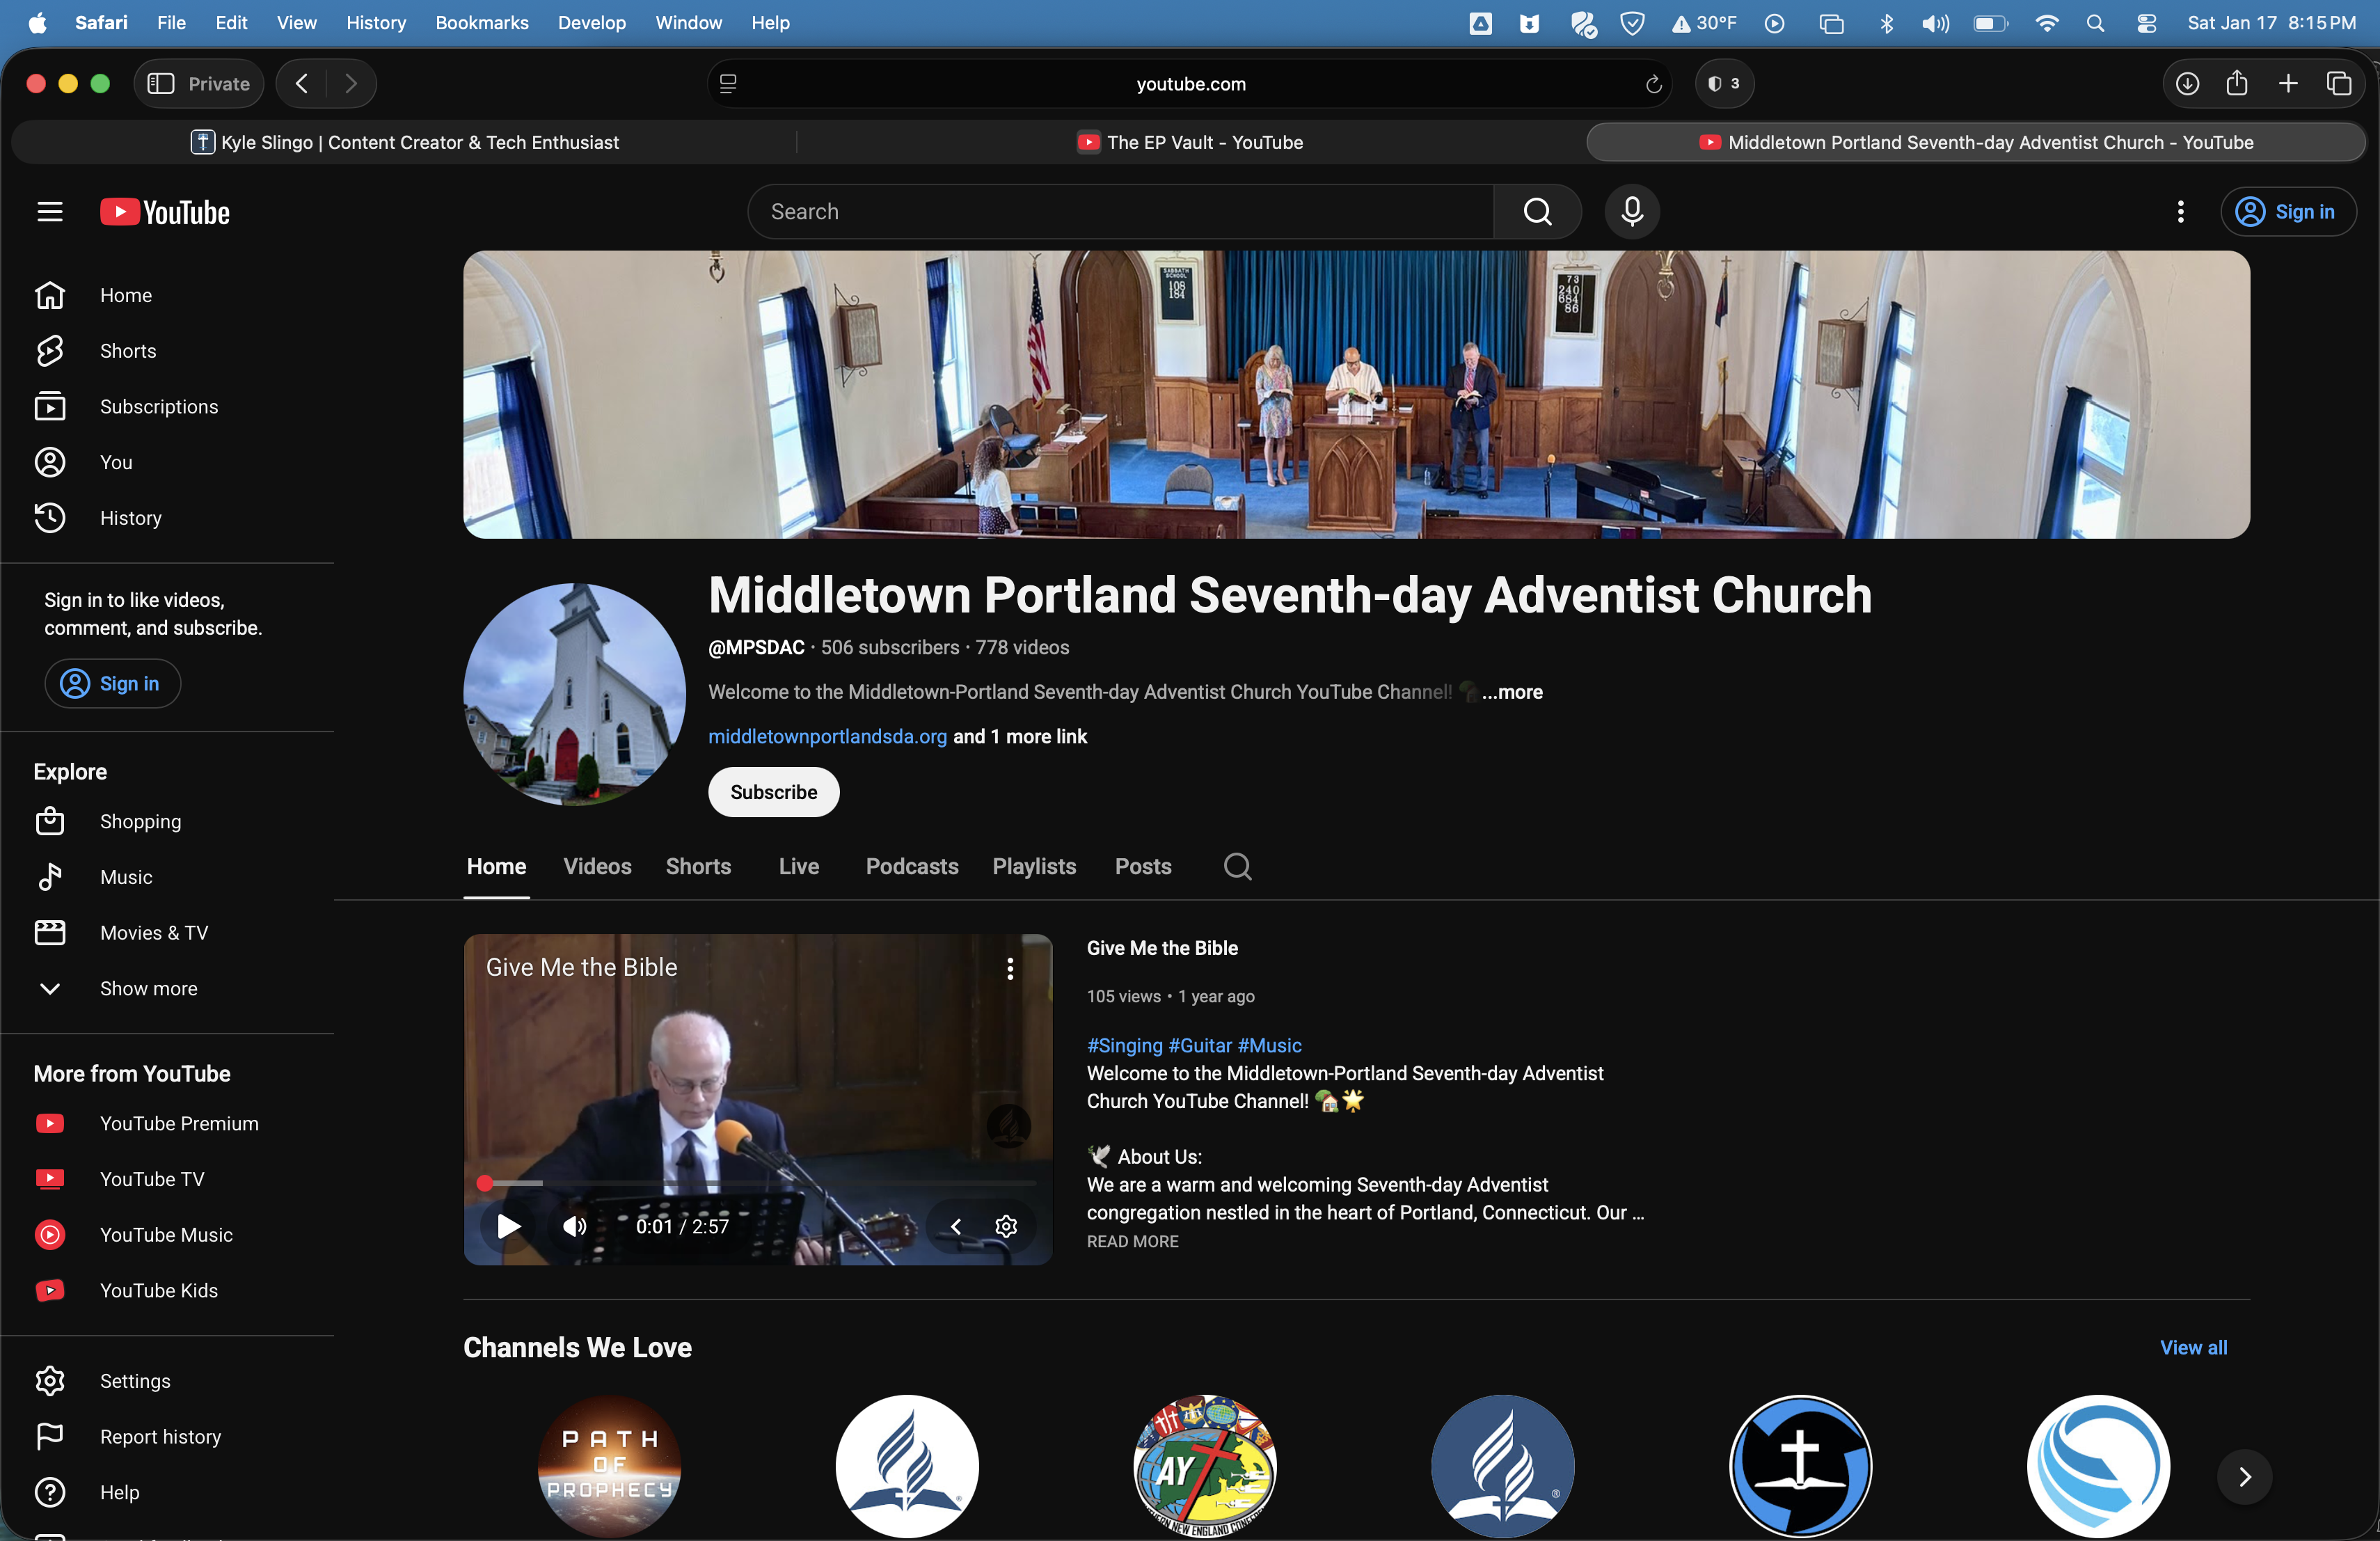Image resolution: width=2380 pixels, height=1541 pixels.
Task: Mute the video with the speaker icon
Action: pos(573,1227)
